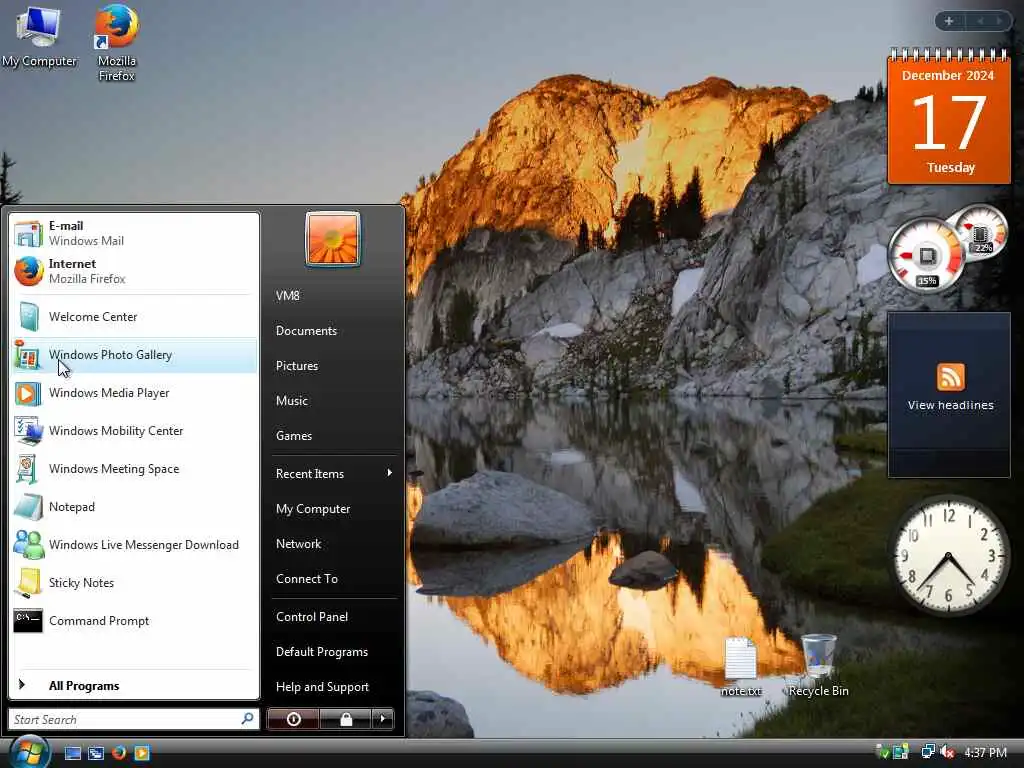Screen dimensions: 1024x768
Task: Click the sidebar add gadget plus button
Action: click(949, 21)
